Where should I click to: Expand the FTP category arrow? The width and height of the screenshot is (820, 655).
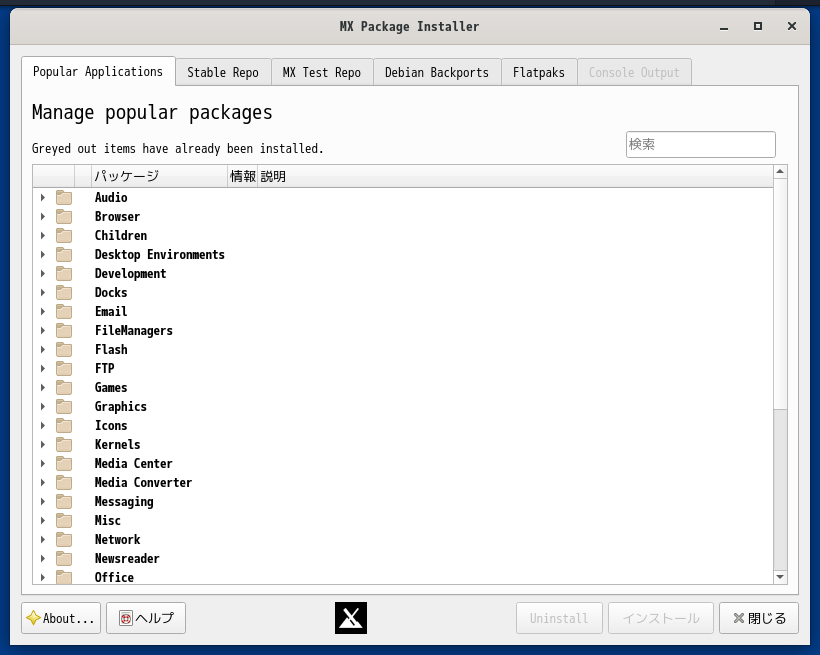point(43,369)
